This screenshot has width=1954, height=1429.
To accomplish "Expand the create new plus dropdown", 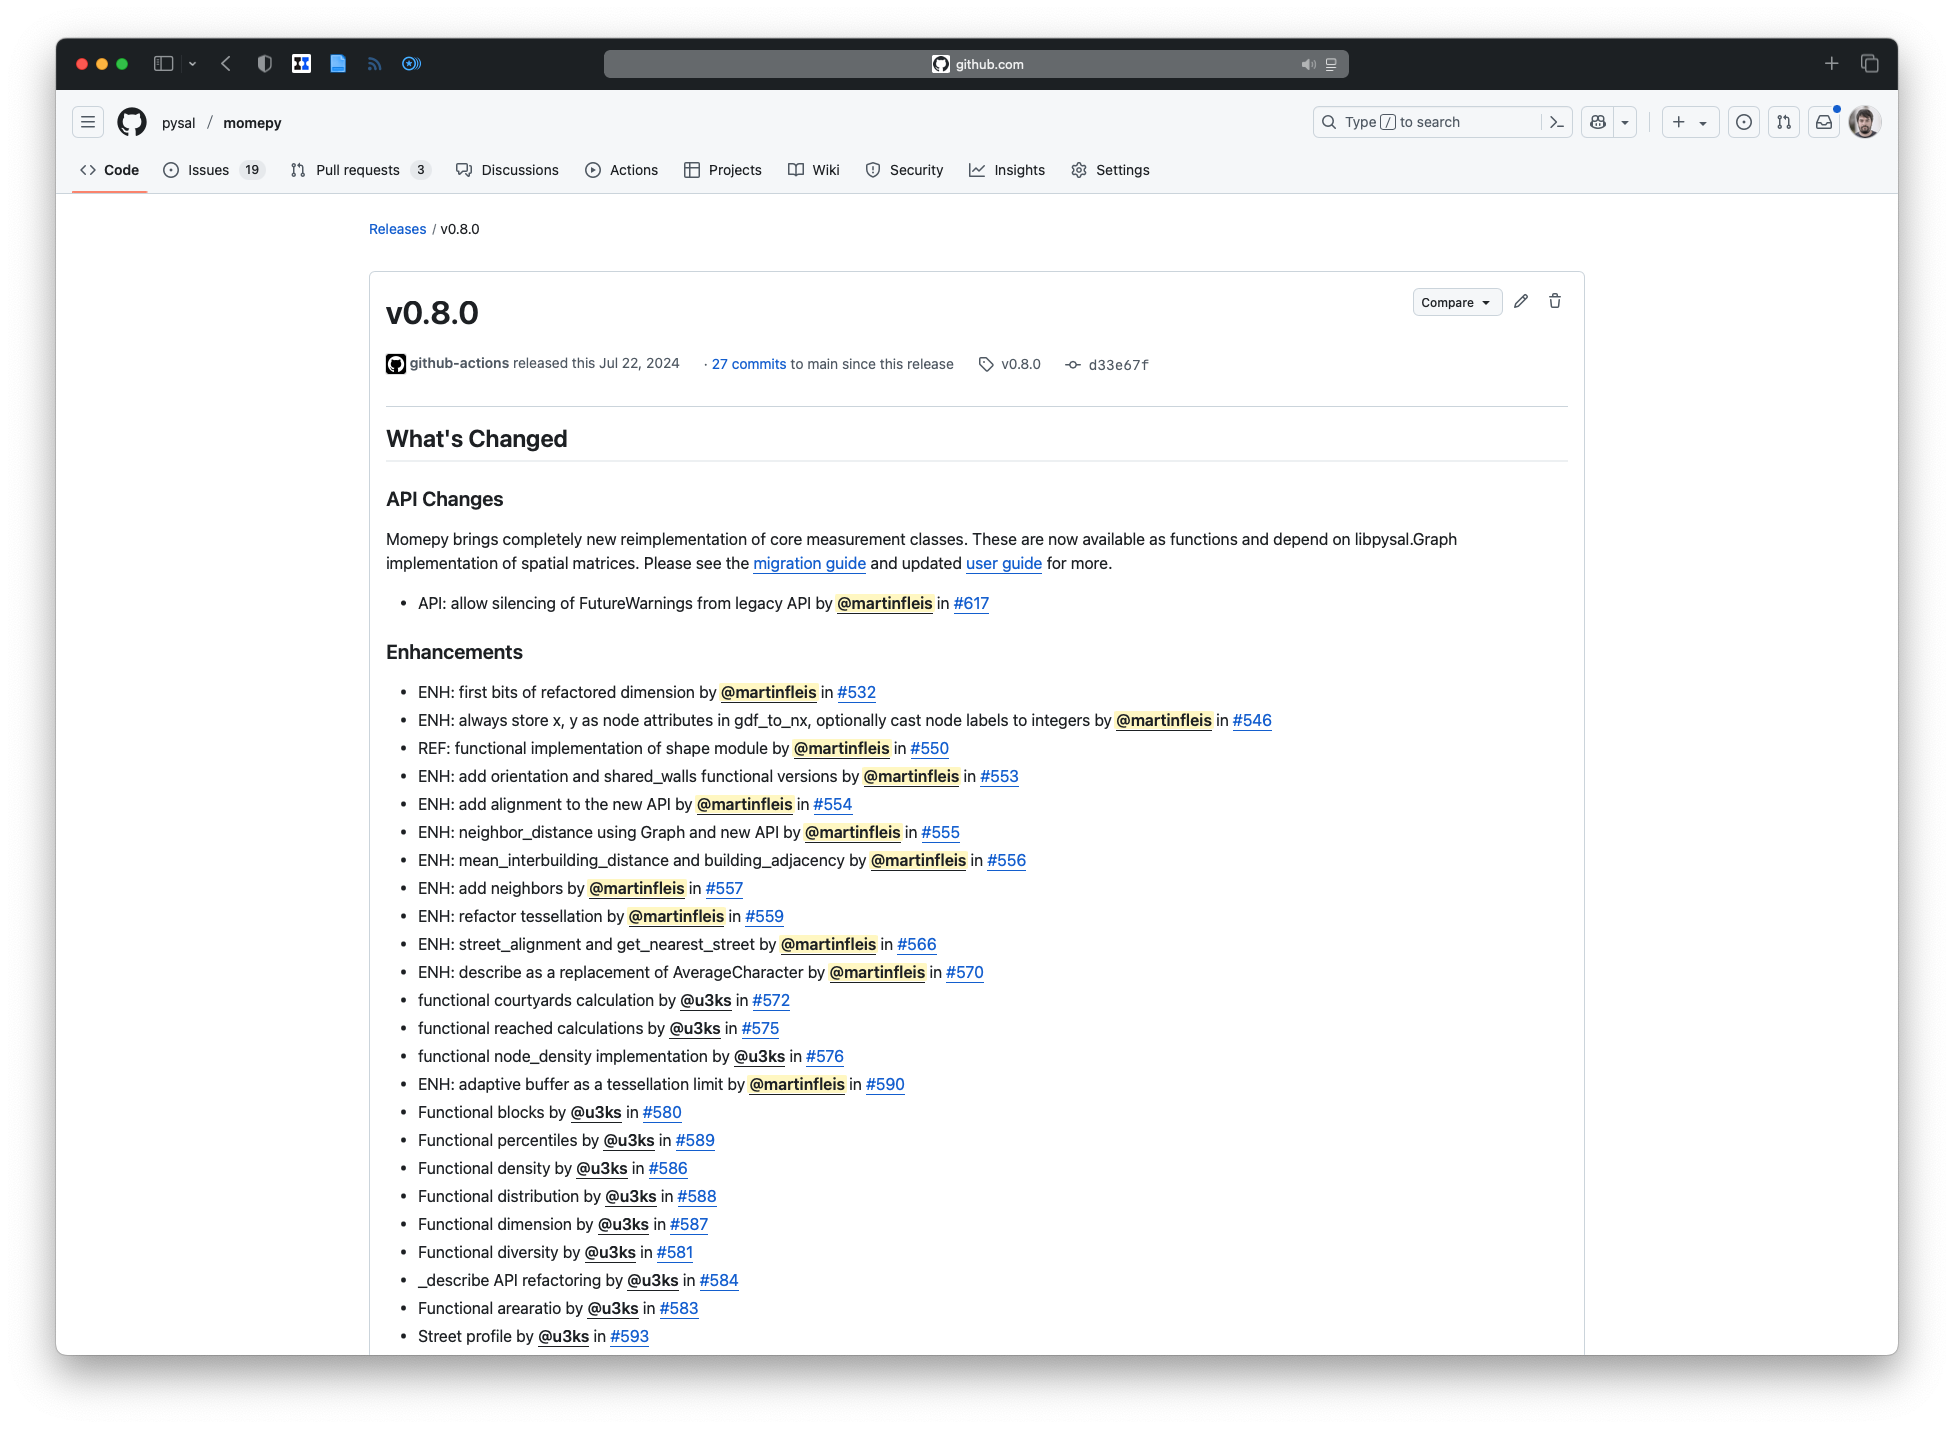I will [x=1690, y=122].
